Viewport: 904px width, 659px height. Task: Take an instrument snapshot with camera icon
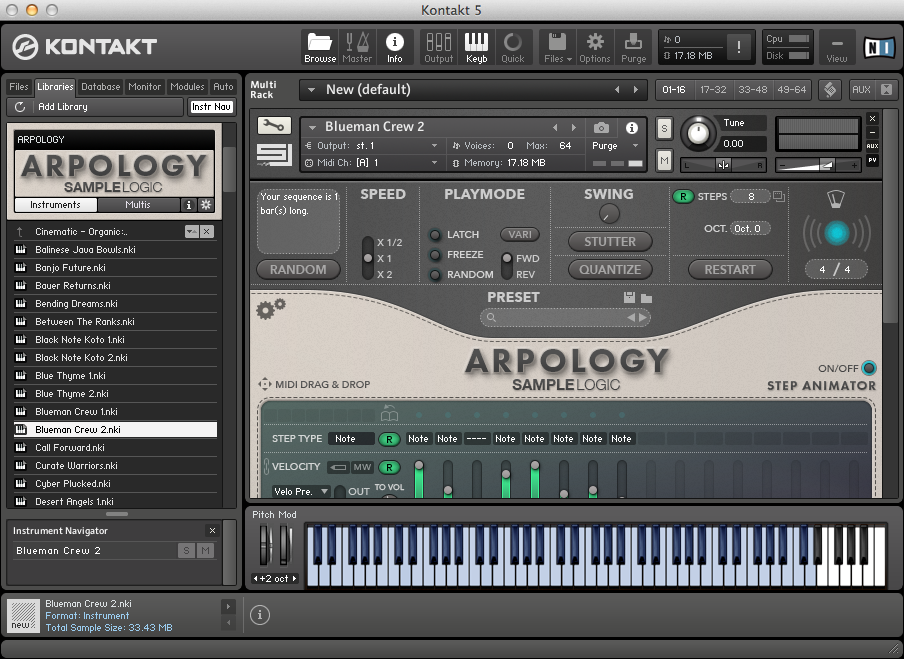point(601,127)
